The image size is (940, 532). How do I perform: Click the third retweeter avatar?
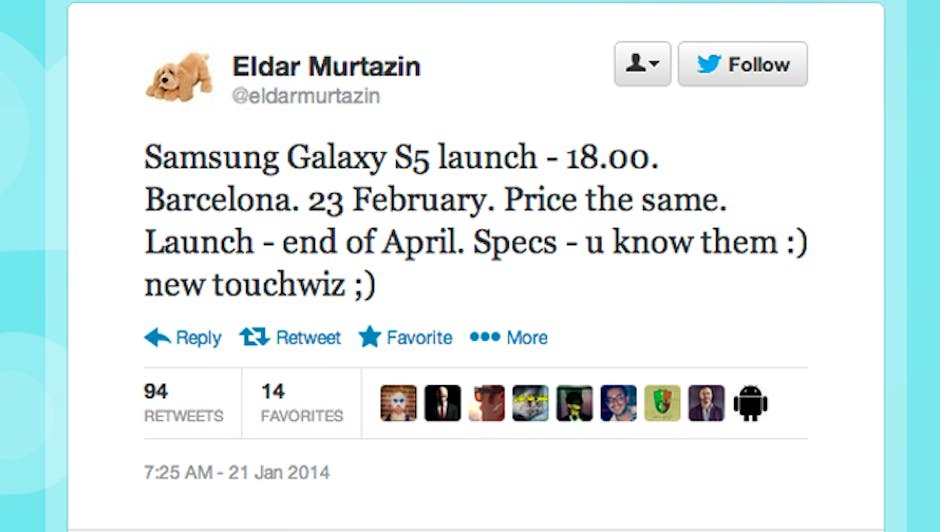pos(486,403)
